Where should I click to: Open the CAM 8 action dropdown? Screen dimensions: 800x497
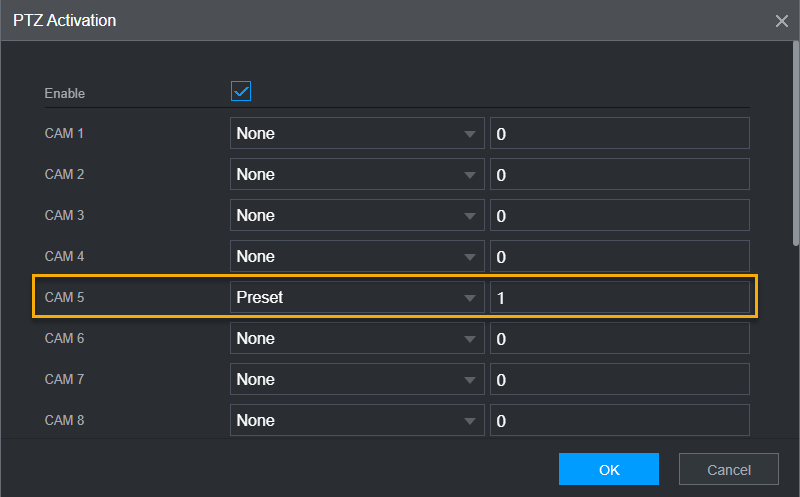click(357, 420)
